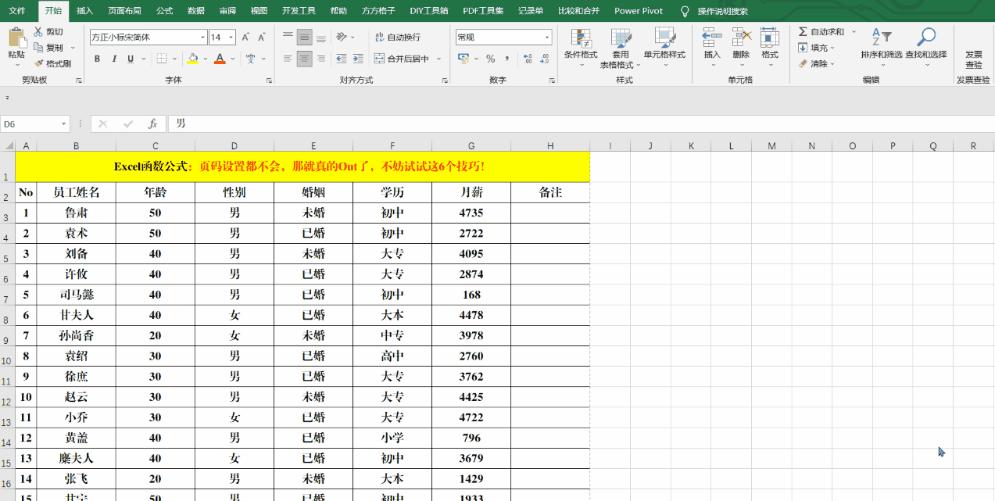Toggle Wrap Text (自动换行)
This screenshot has width=995, height=501.
point(397,37)
